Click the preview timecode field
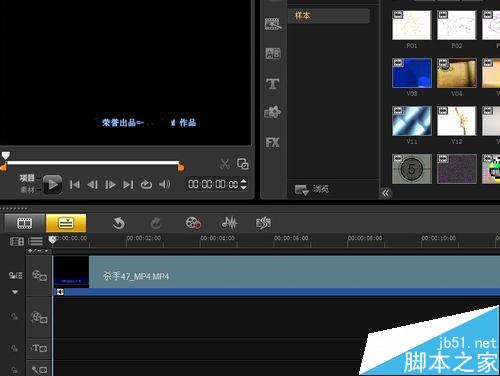Screen dimensions: 500x376 [x=213, y=184]
